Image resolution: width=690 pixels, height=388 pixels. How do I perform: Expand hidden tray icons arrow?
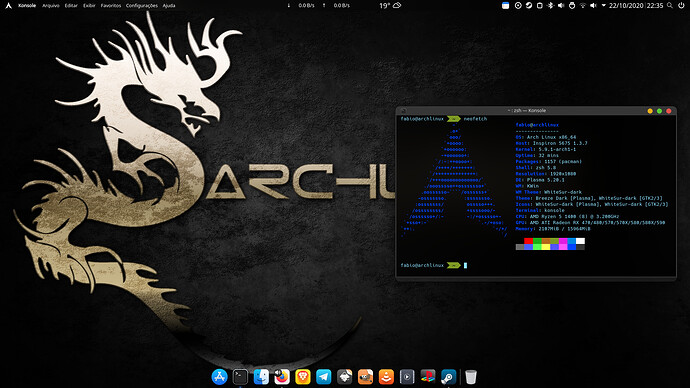(x=604, y=5)
